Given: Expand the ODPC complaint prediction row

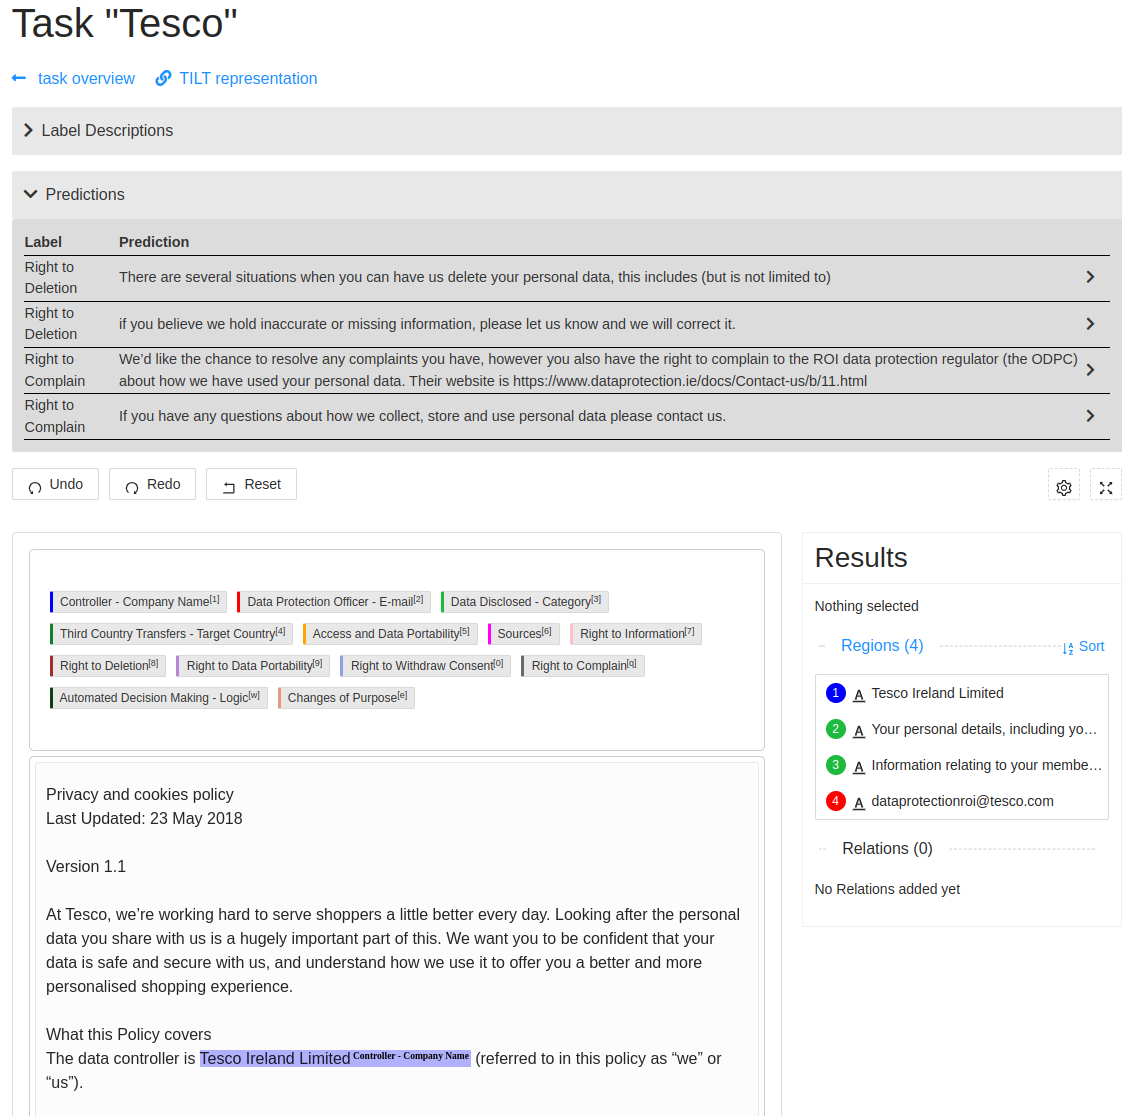Looking at the screenshot, I should (x=1090, y=370).
